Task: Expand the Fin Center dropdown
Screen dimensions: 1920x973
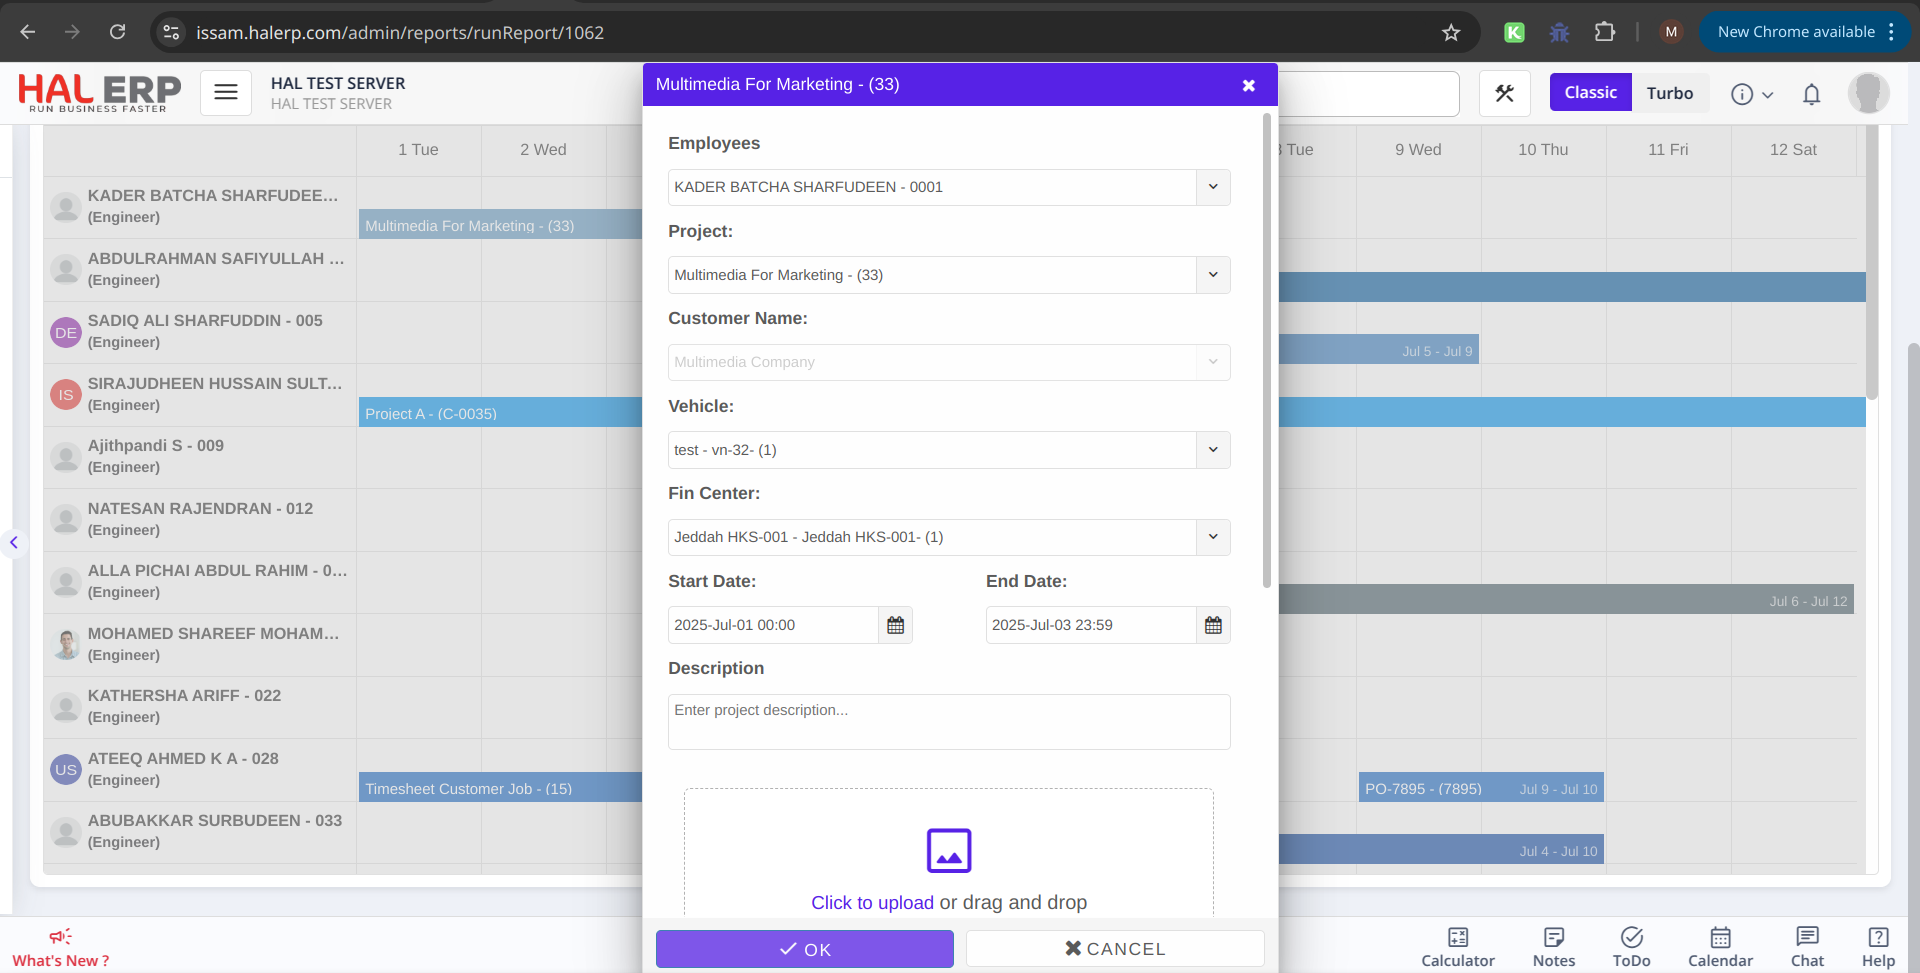Action: tap(1213, 537)
